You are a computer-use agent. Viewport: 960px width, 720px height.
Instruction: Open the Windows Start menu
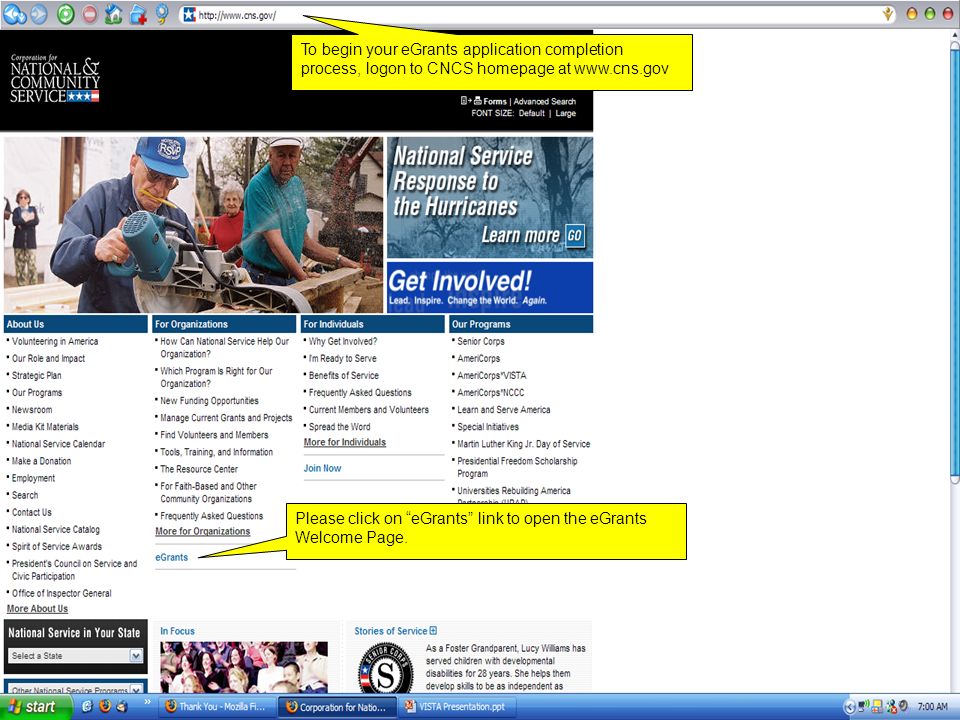click(36, 707)
